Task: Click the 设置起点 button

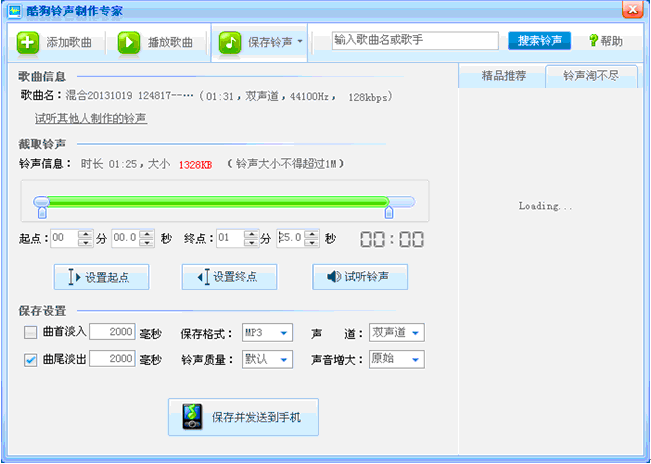Action: [101, 277]
